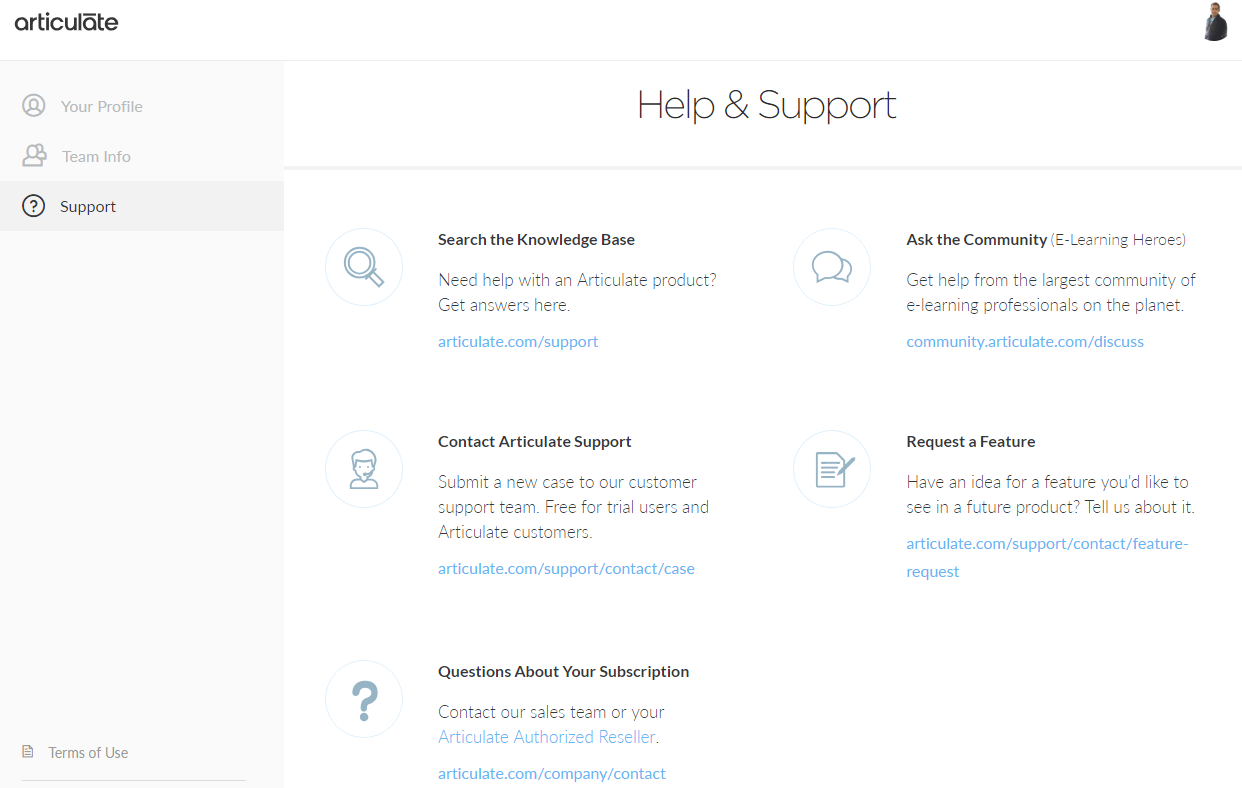Click text 'Contact our sales team or your'

(551, 712)
